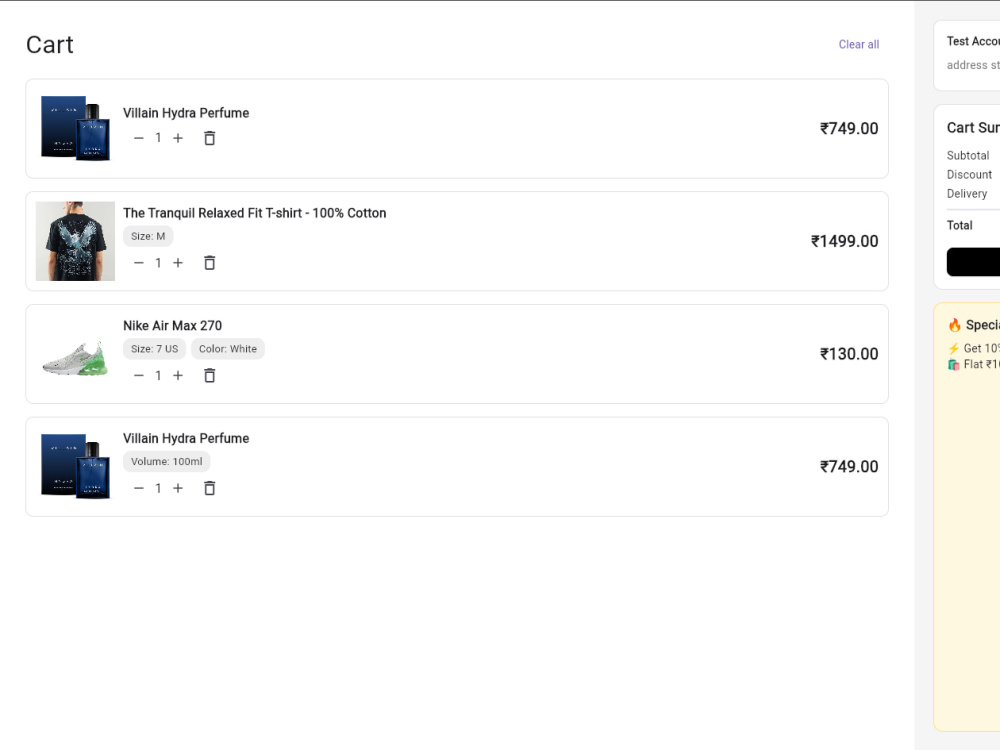Select the Color: White chip

pyautogui.click(x=228, y=349)
